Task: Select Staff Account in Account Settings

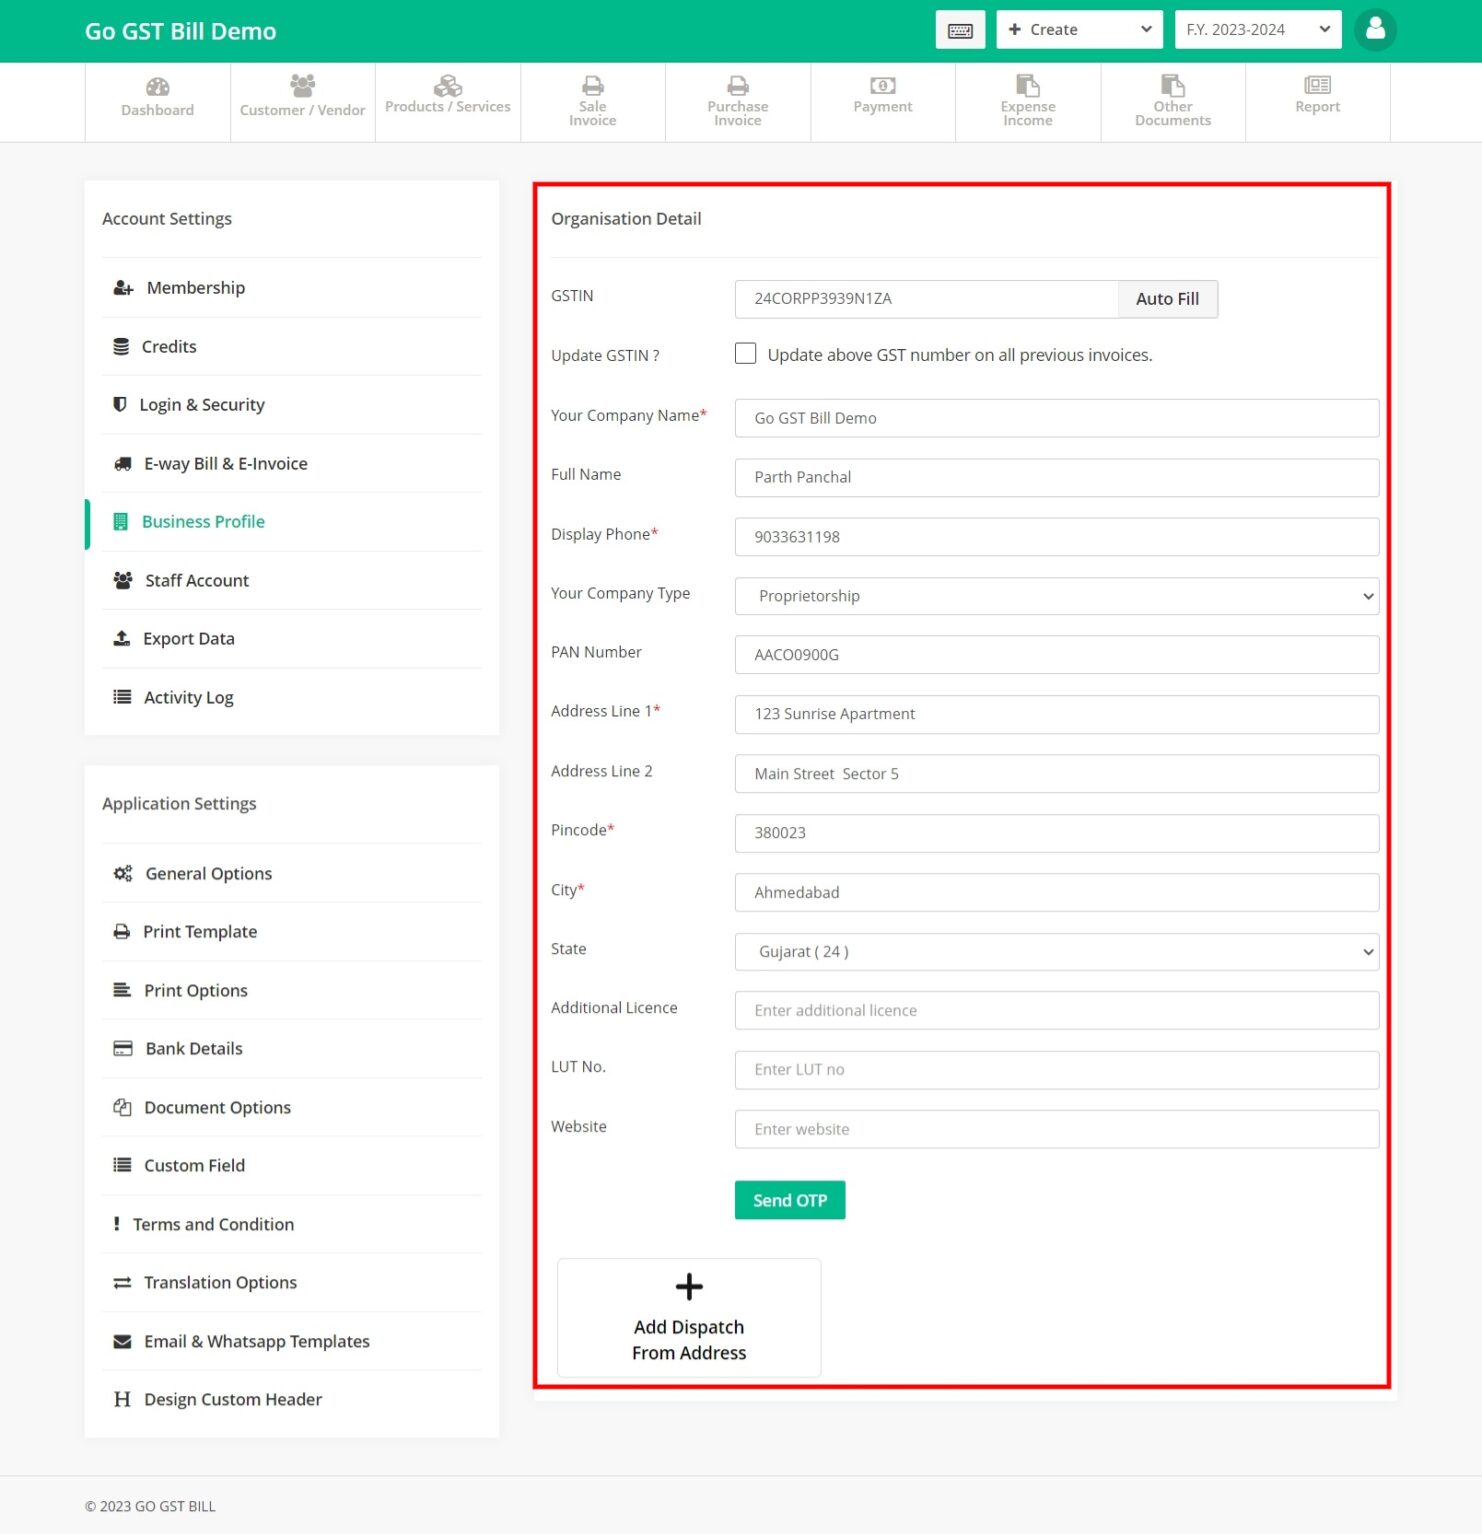Action: [196, 581]
